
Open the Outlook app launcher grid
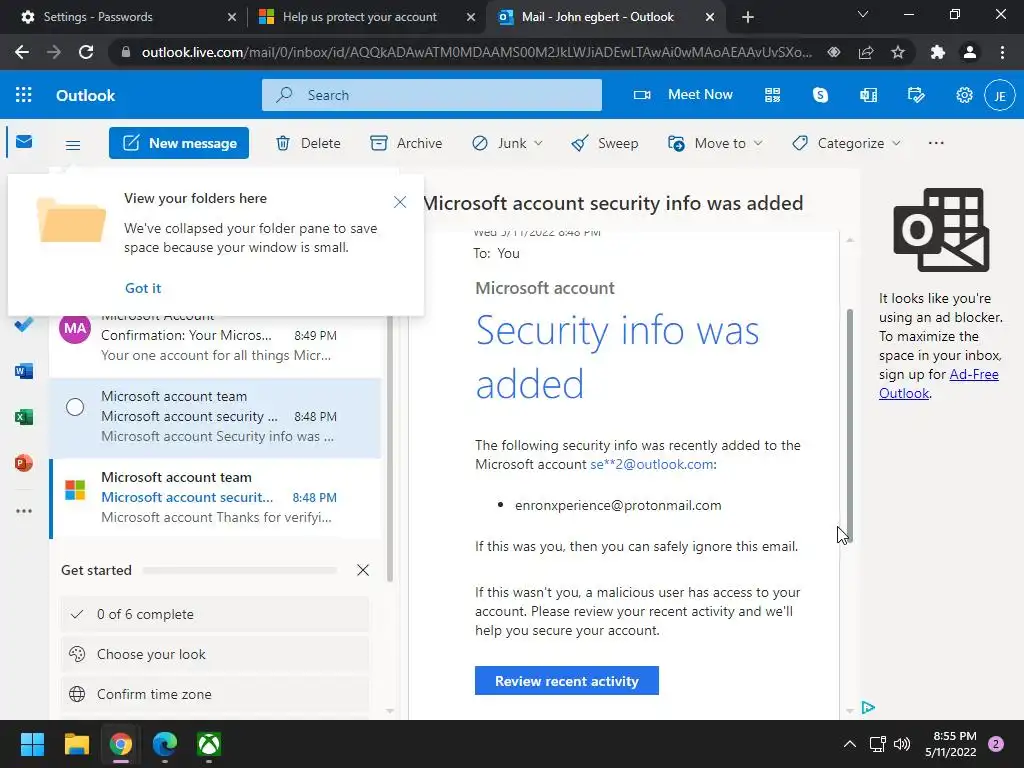24,95
